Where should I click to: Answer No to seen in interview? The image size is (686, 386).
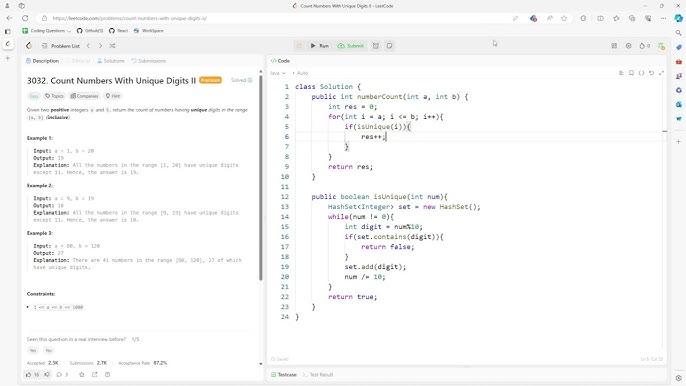tap(49, 350)
